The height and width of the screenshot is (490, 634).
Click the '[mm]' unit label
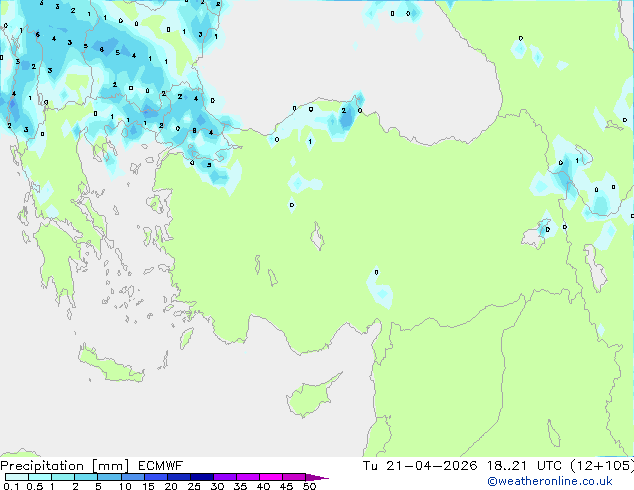coord(110,466)
